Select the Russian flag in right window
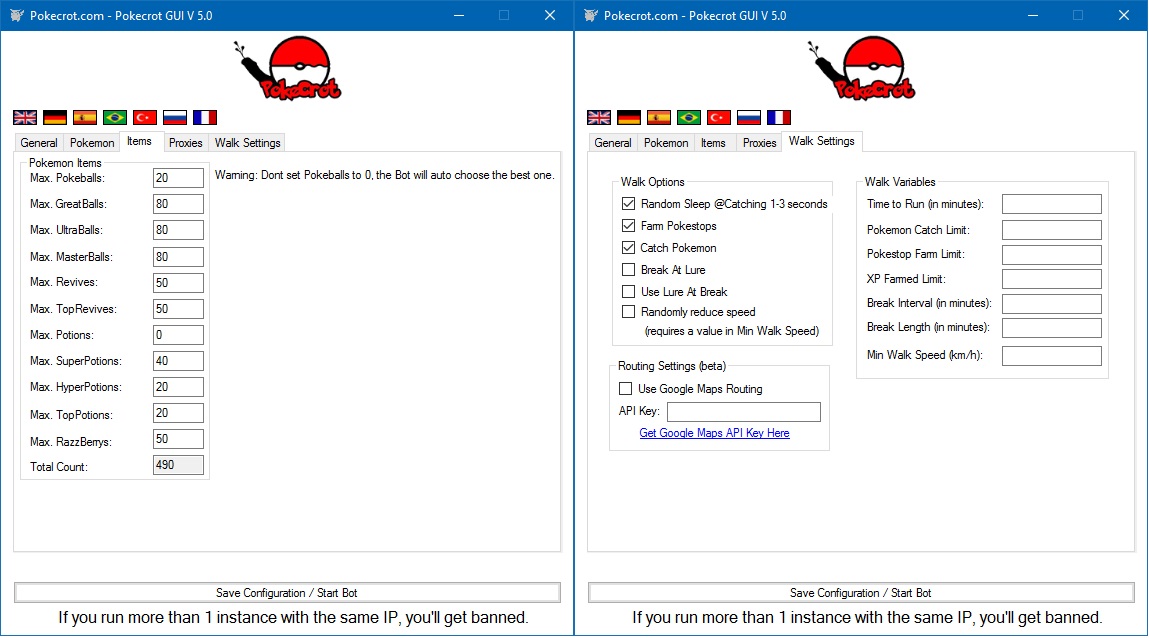The image size is (1149, 638). point(749,117)
